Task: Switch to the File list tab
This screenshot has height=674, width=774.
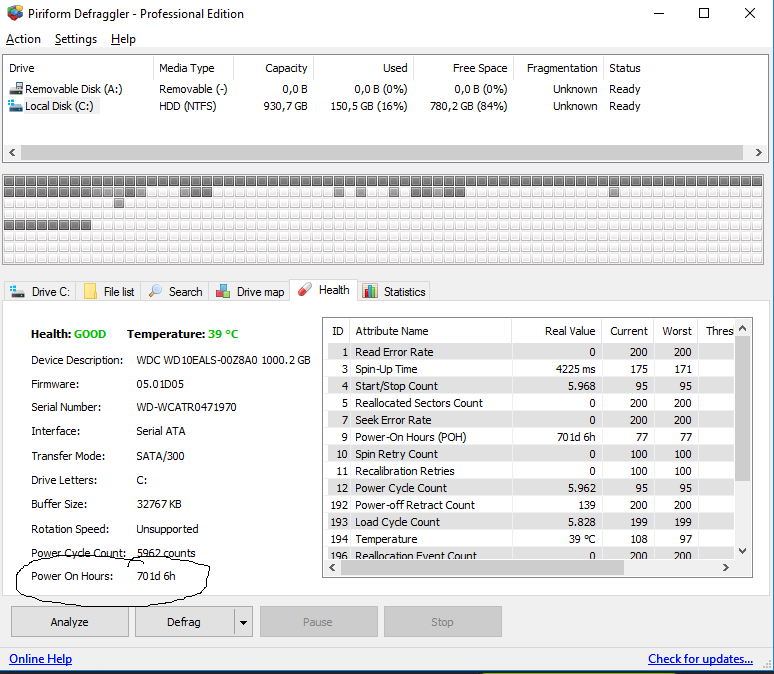Action: click(109, 291)
